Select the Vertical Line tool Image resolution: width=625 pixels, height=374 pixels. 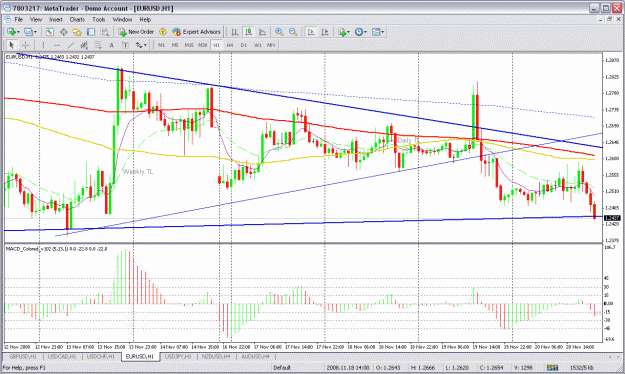(43, 45)
